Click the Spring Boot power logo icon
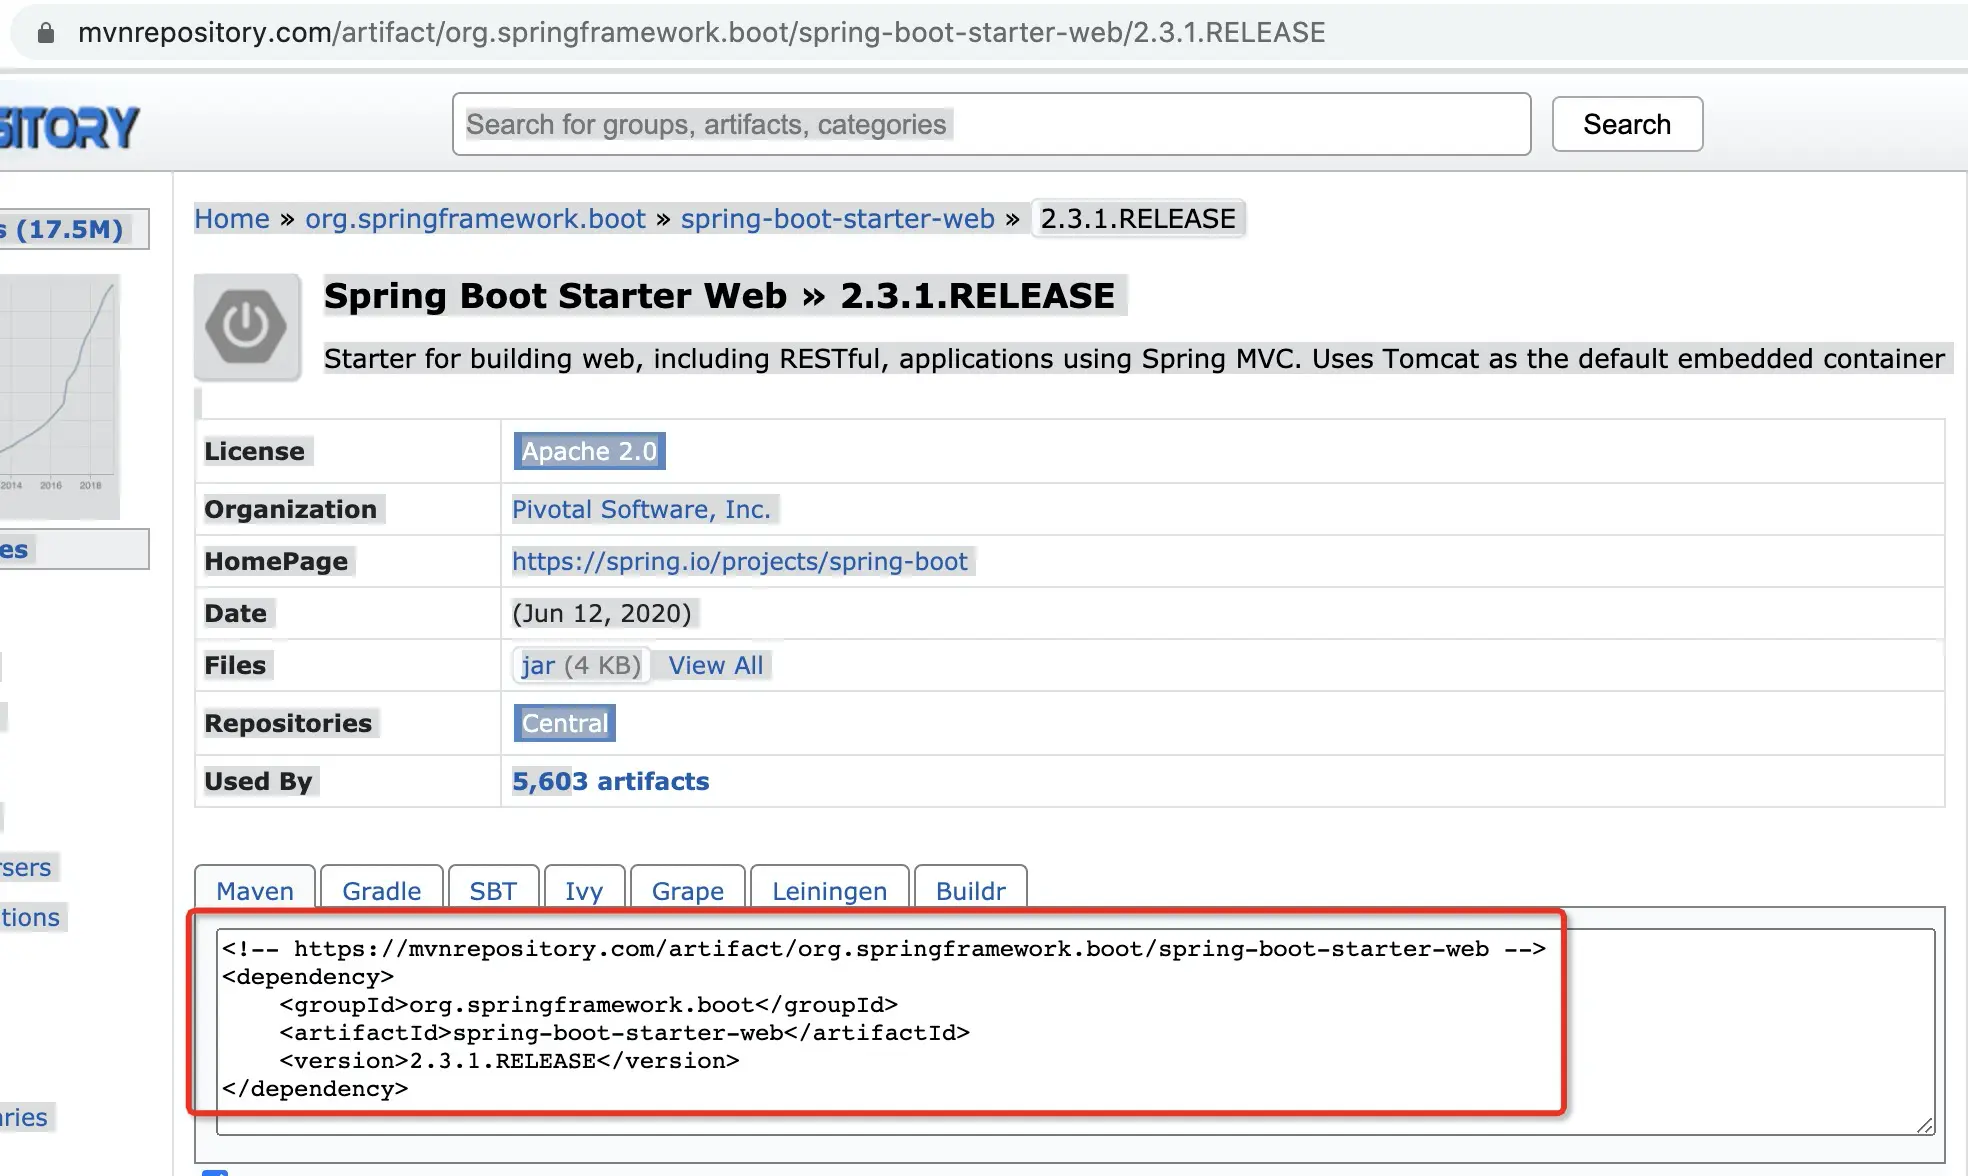The image size is (1968, 1176). (x=246, y=326)
